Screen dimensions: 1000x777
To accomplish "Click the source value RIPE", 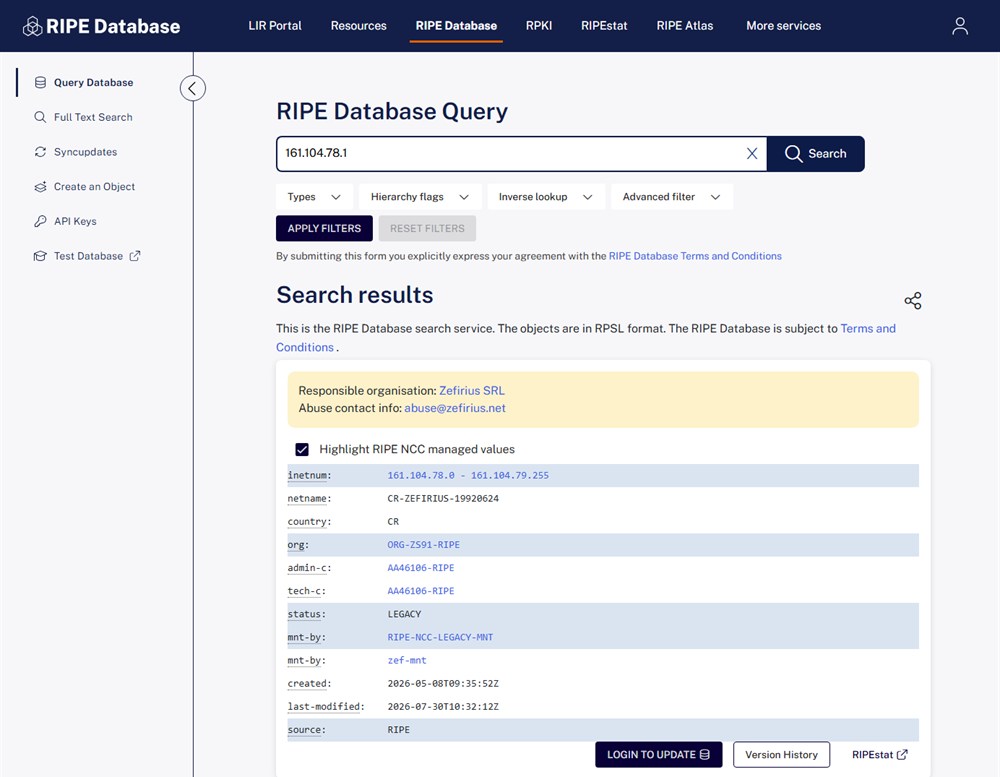I will tap(399, 729).
